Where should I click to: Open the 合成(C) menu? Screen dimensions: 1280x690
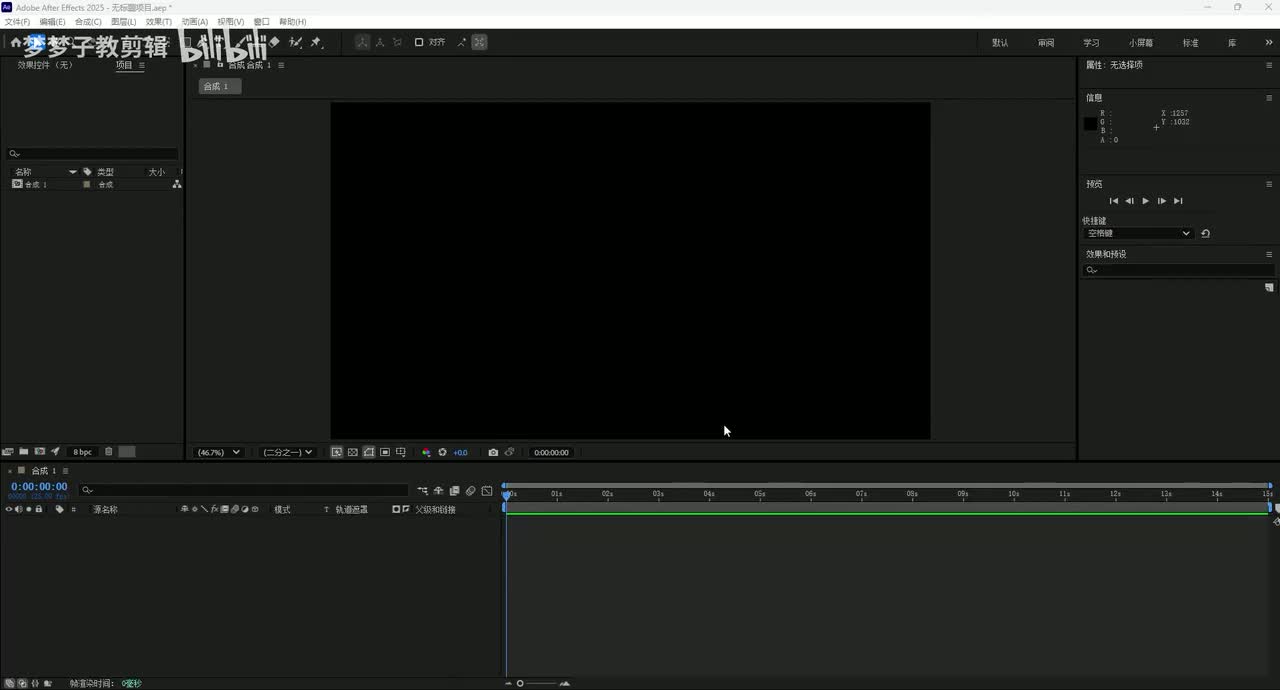click(88, 21)
